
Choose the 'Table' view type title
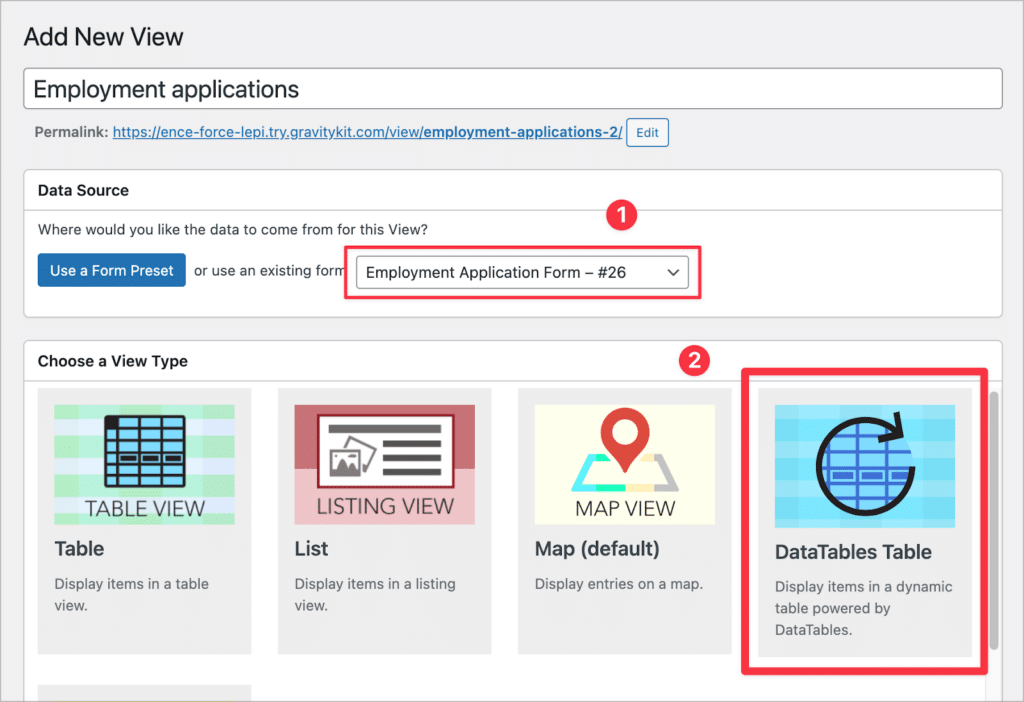coord(79,549)
